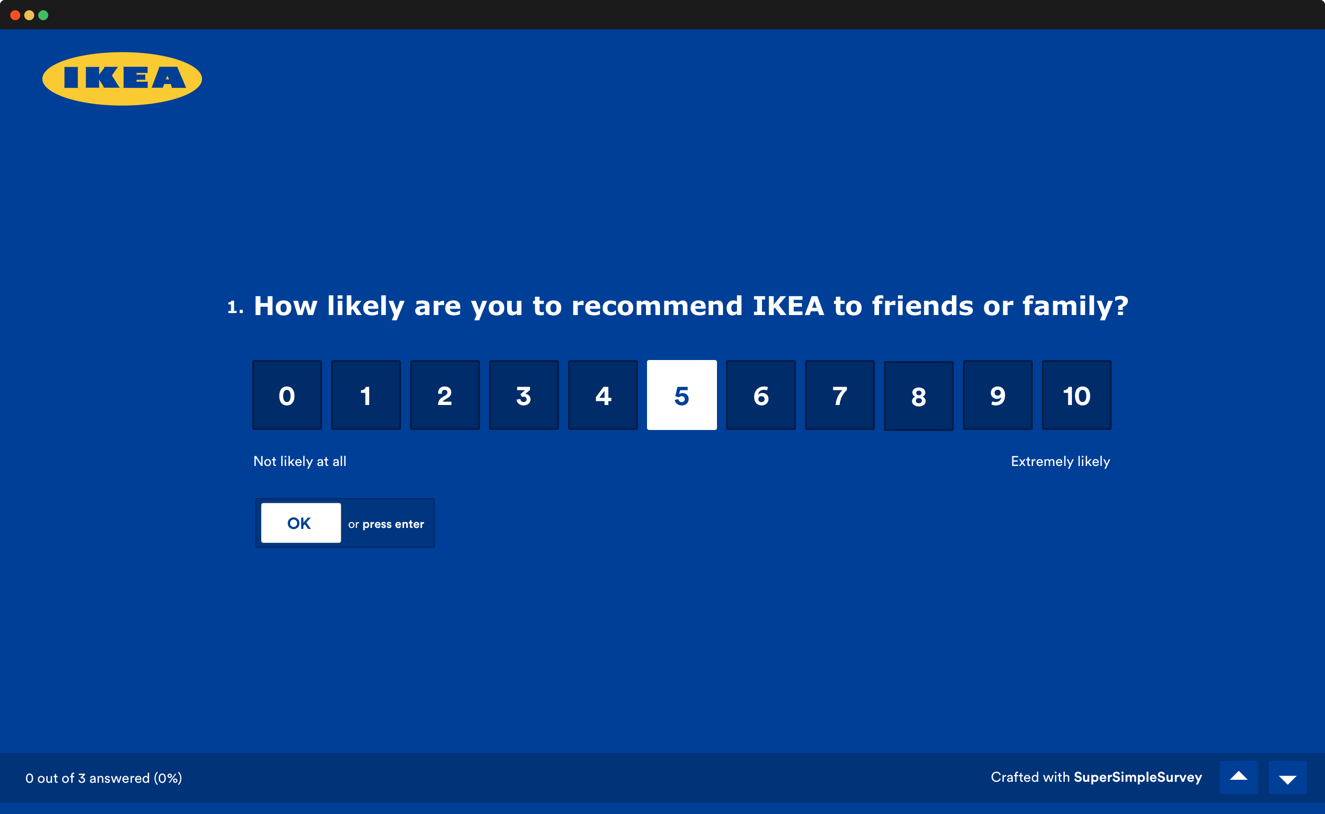Click the IKEA logo
This screenshot has height=814, width=1325.
pos(122,79)
